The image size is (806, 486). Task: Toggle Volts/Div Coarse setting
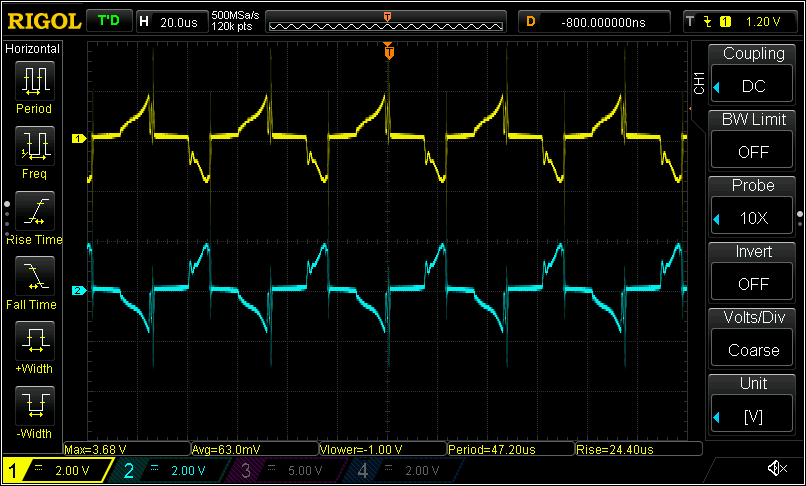coord(752,338)
